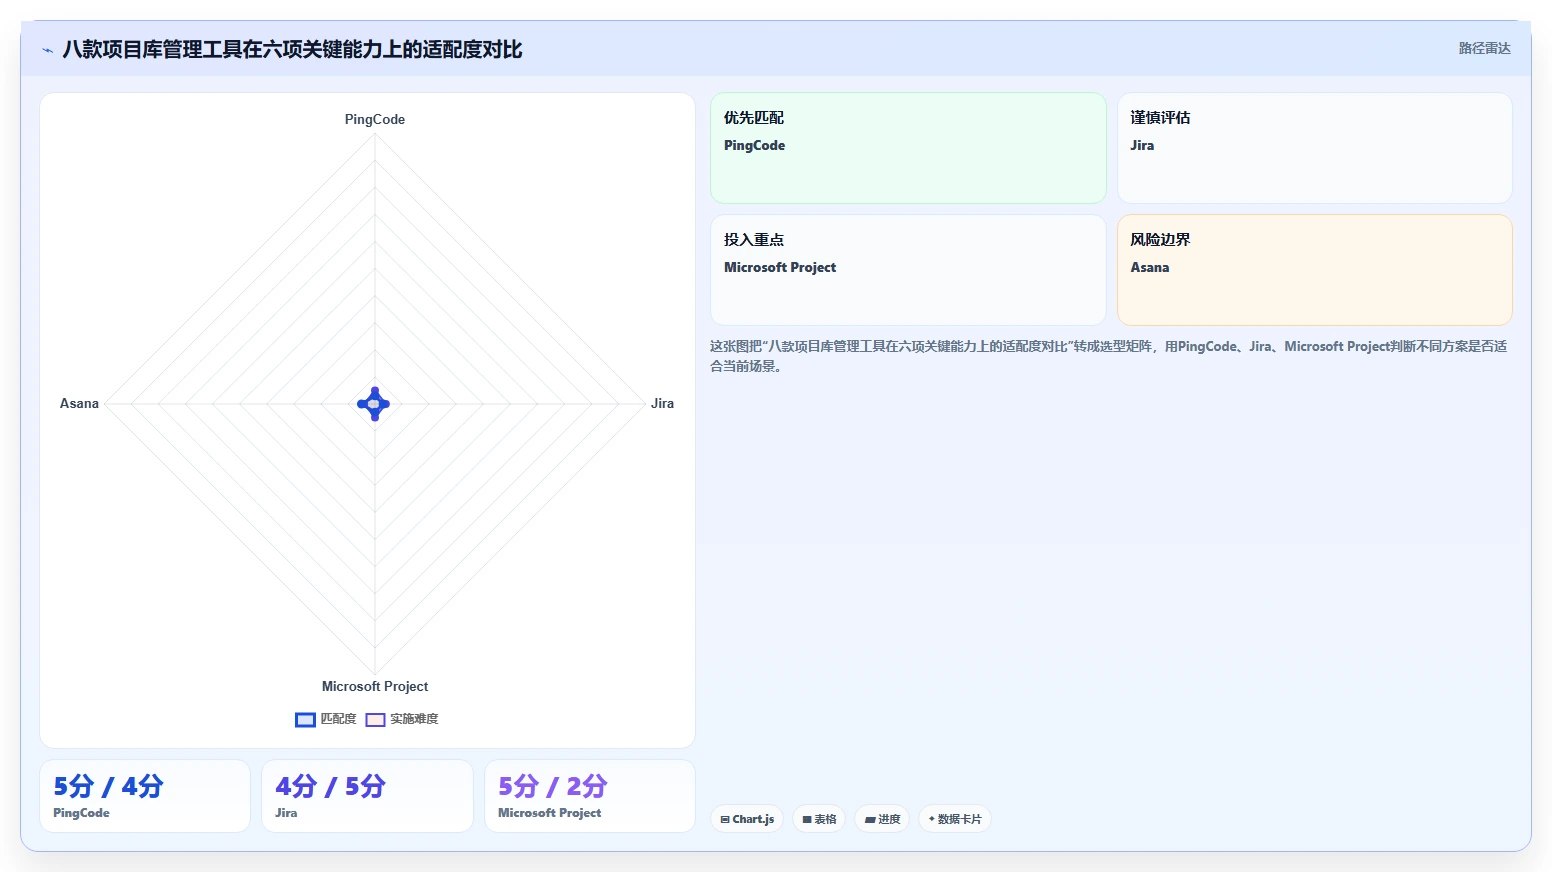
Task: Click the 表格 tag pill
Action: 819,819
